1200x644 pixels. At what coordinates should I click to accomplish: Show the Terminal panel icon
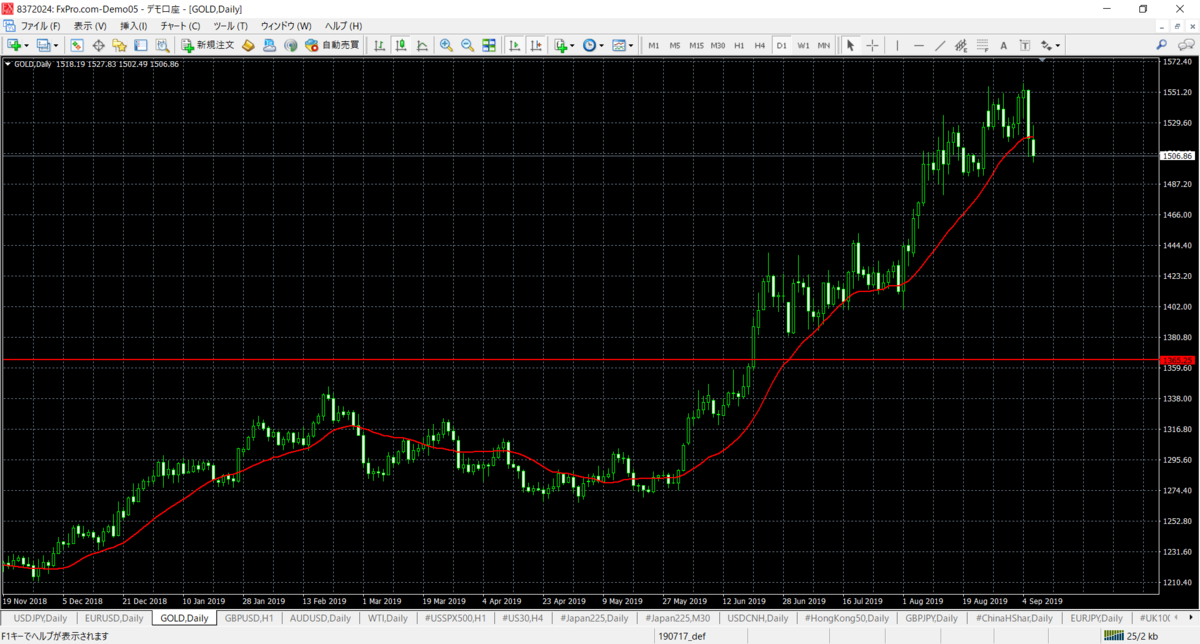[141, 45]
